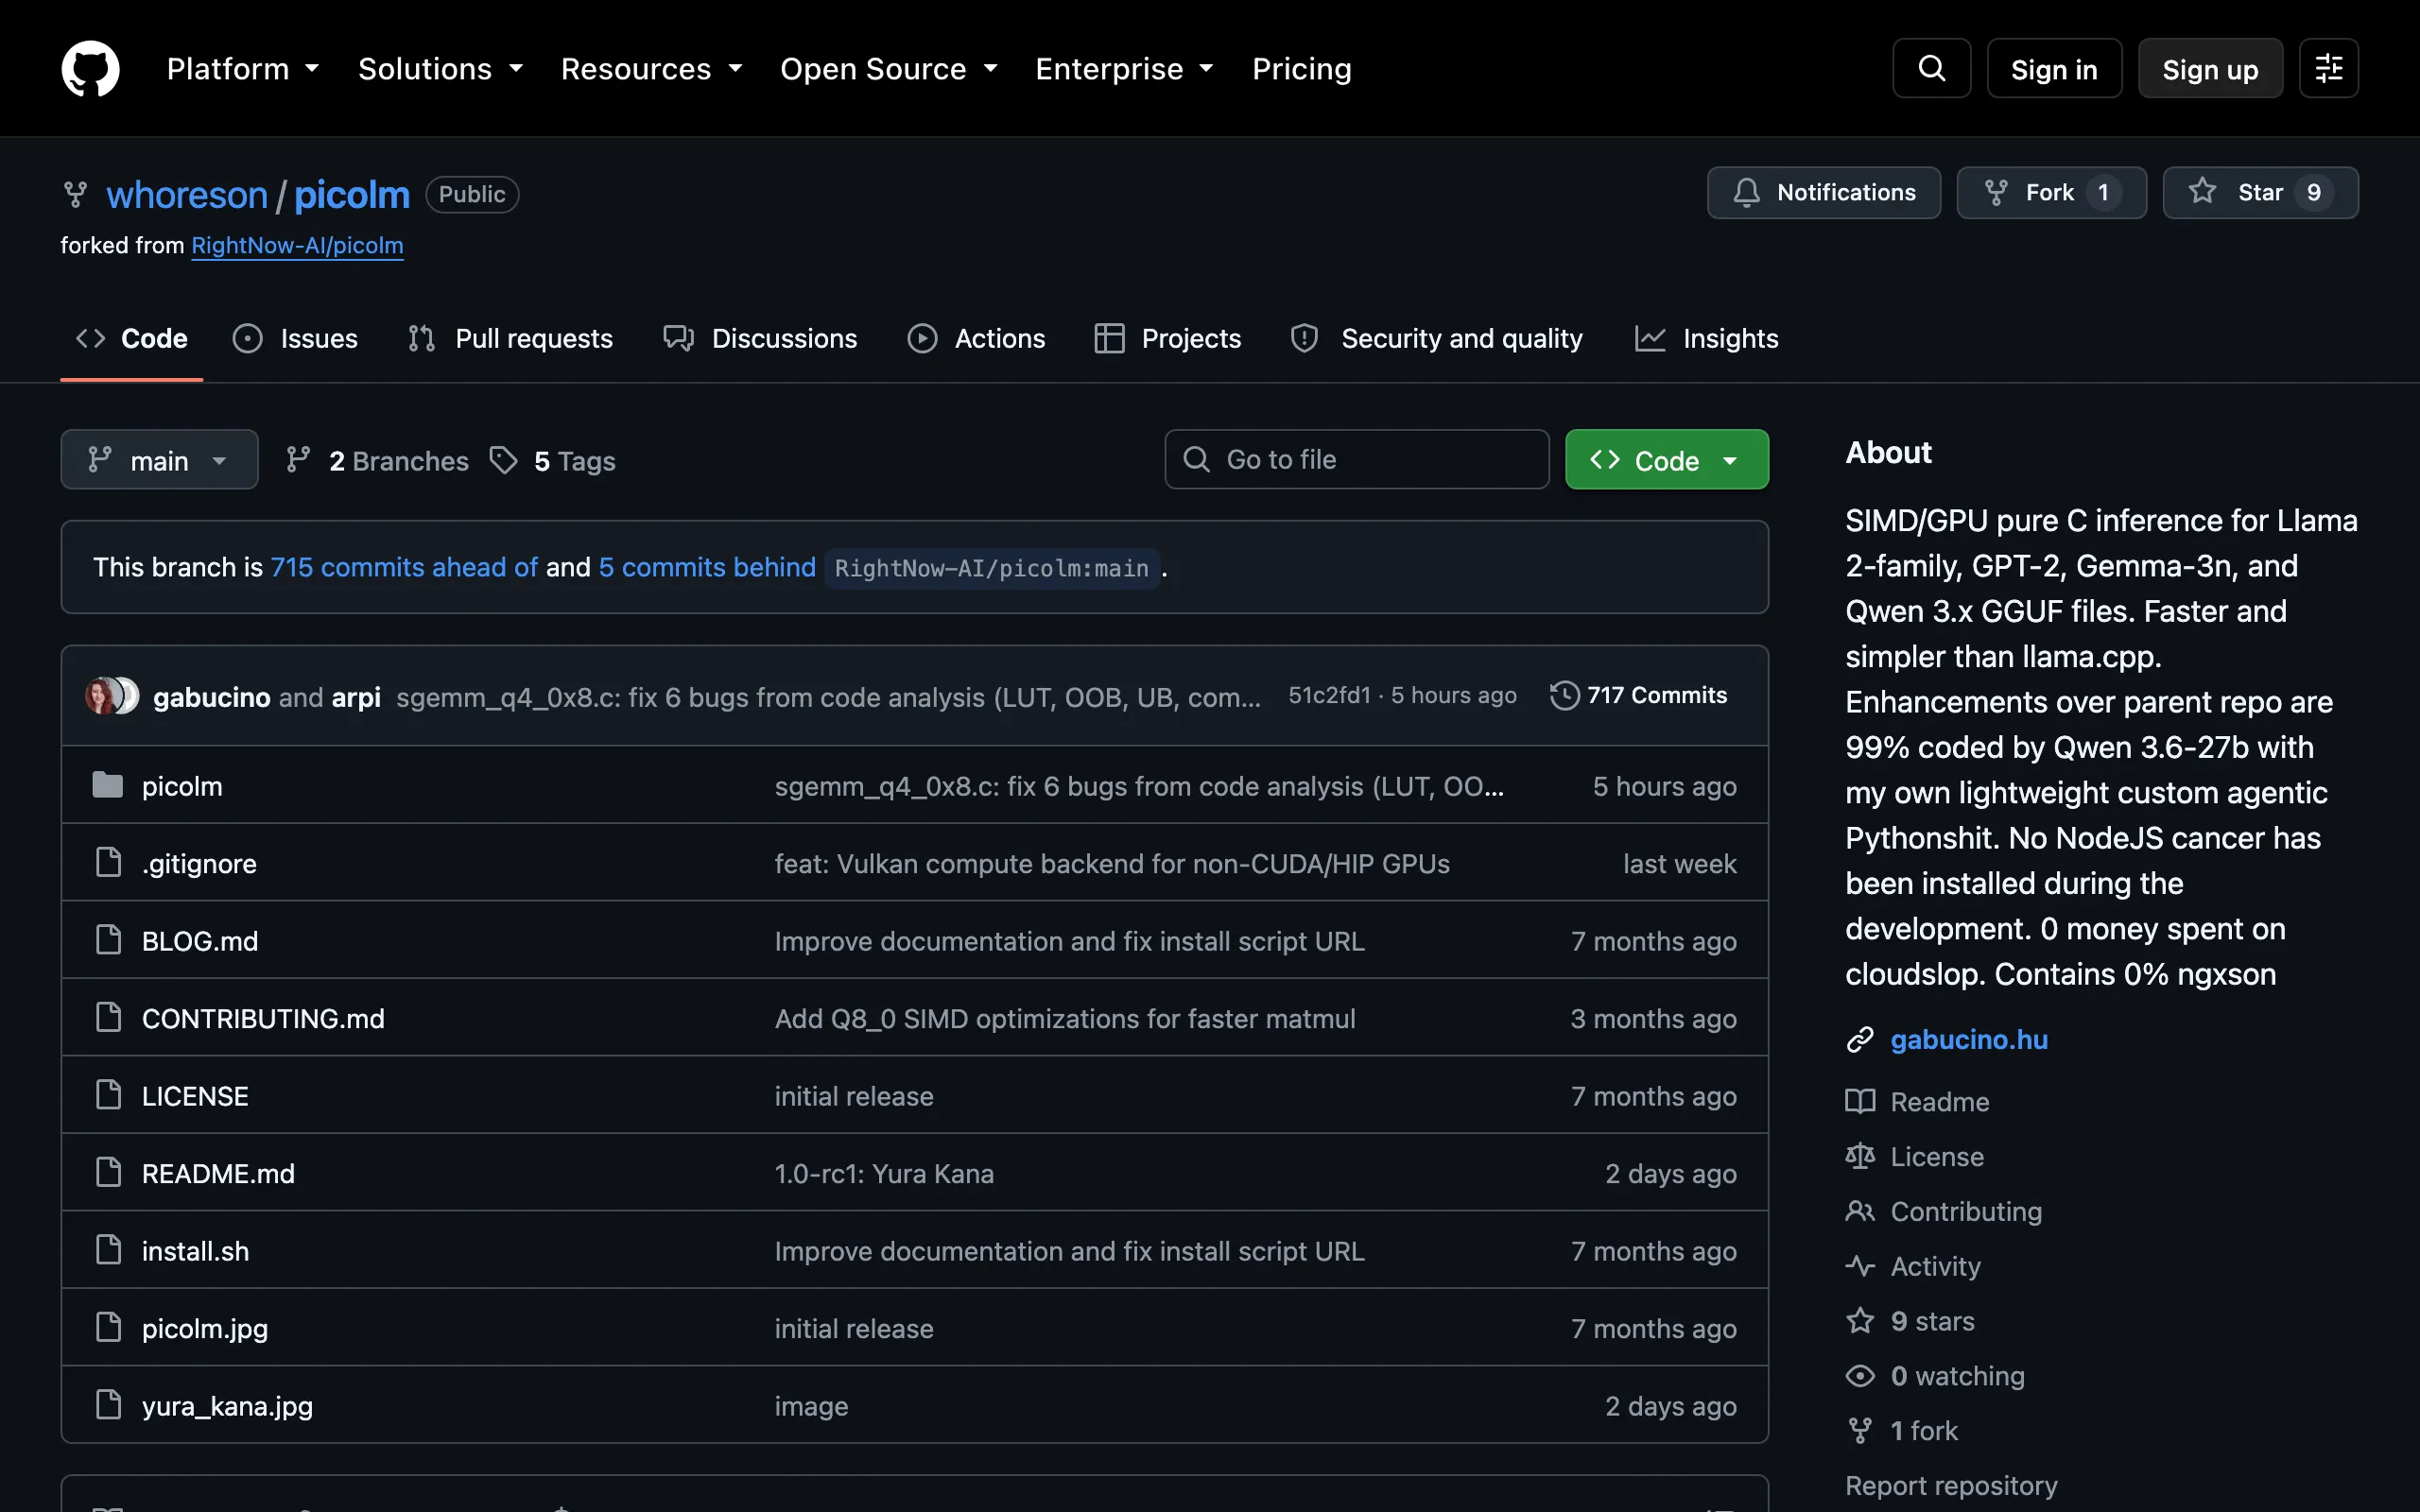Image resolution: width=2420 pixels, height=1512 pixels.
Task: Open commit '1.0-rc1: Yura Kana'
Action: click(x=884, y=1173)
